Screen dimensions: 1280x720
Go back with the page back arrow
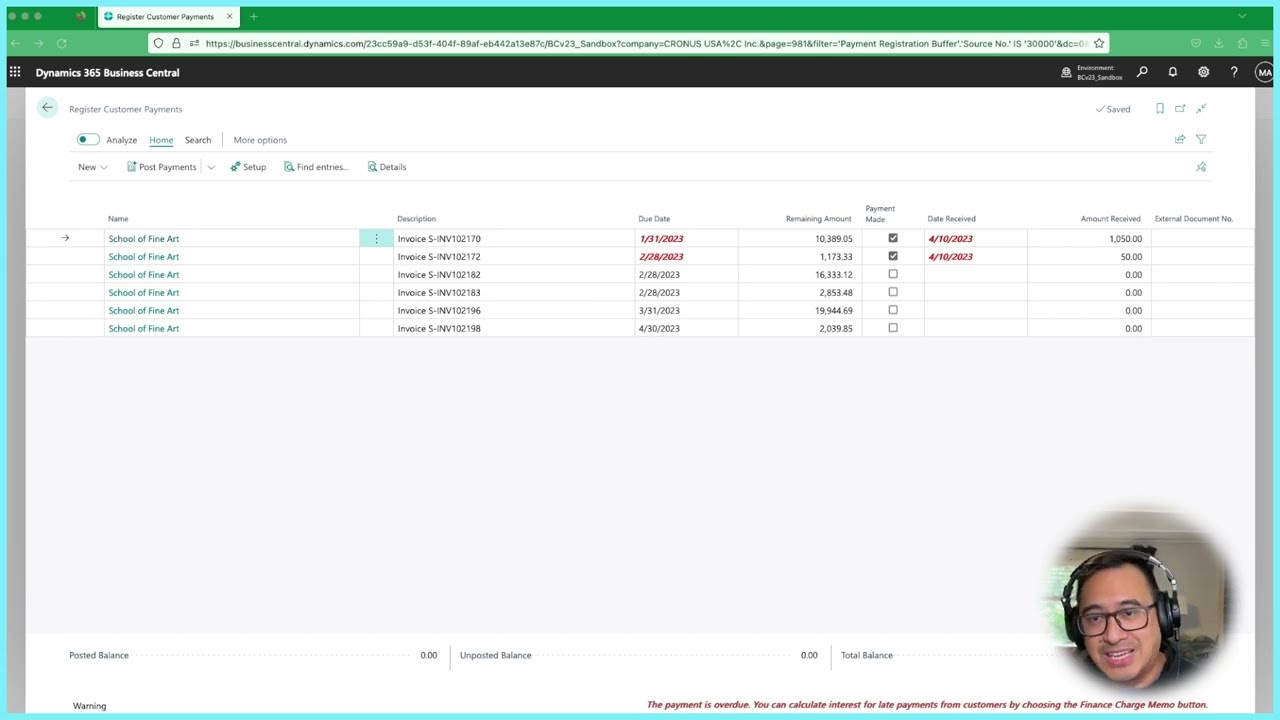(x=47, y=108)
